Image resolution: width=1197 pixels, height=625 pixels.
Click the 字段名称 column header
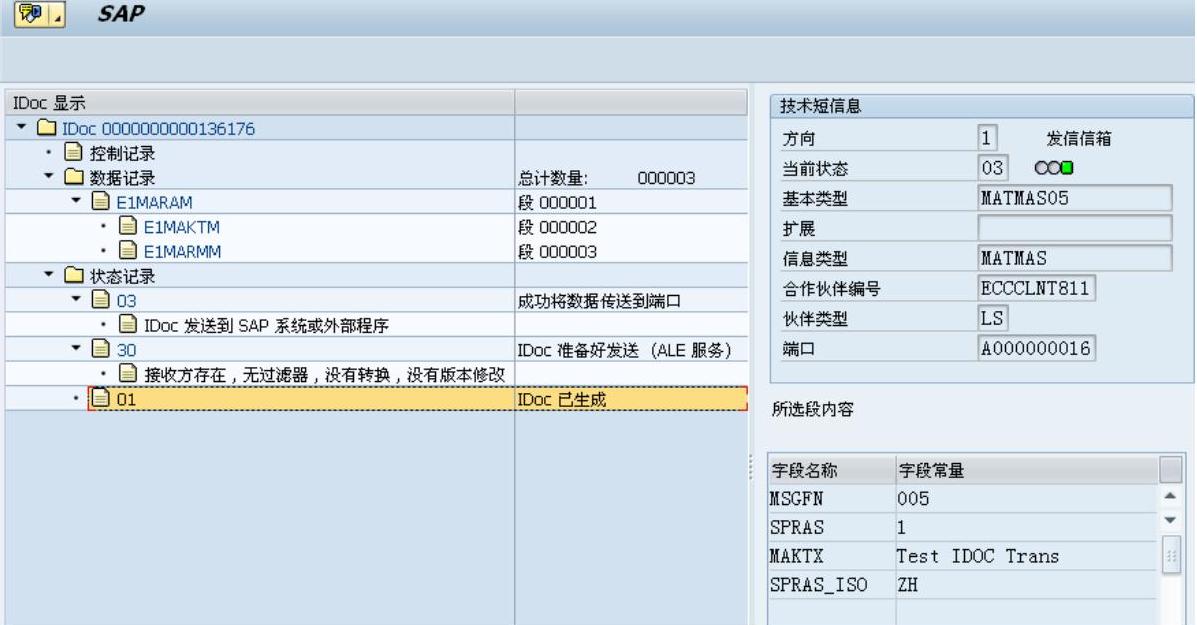click(831, 470)
